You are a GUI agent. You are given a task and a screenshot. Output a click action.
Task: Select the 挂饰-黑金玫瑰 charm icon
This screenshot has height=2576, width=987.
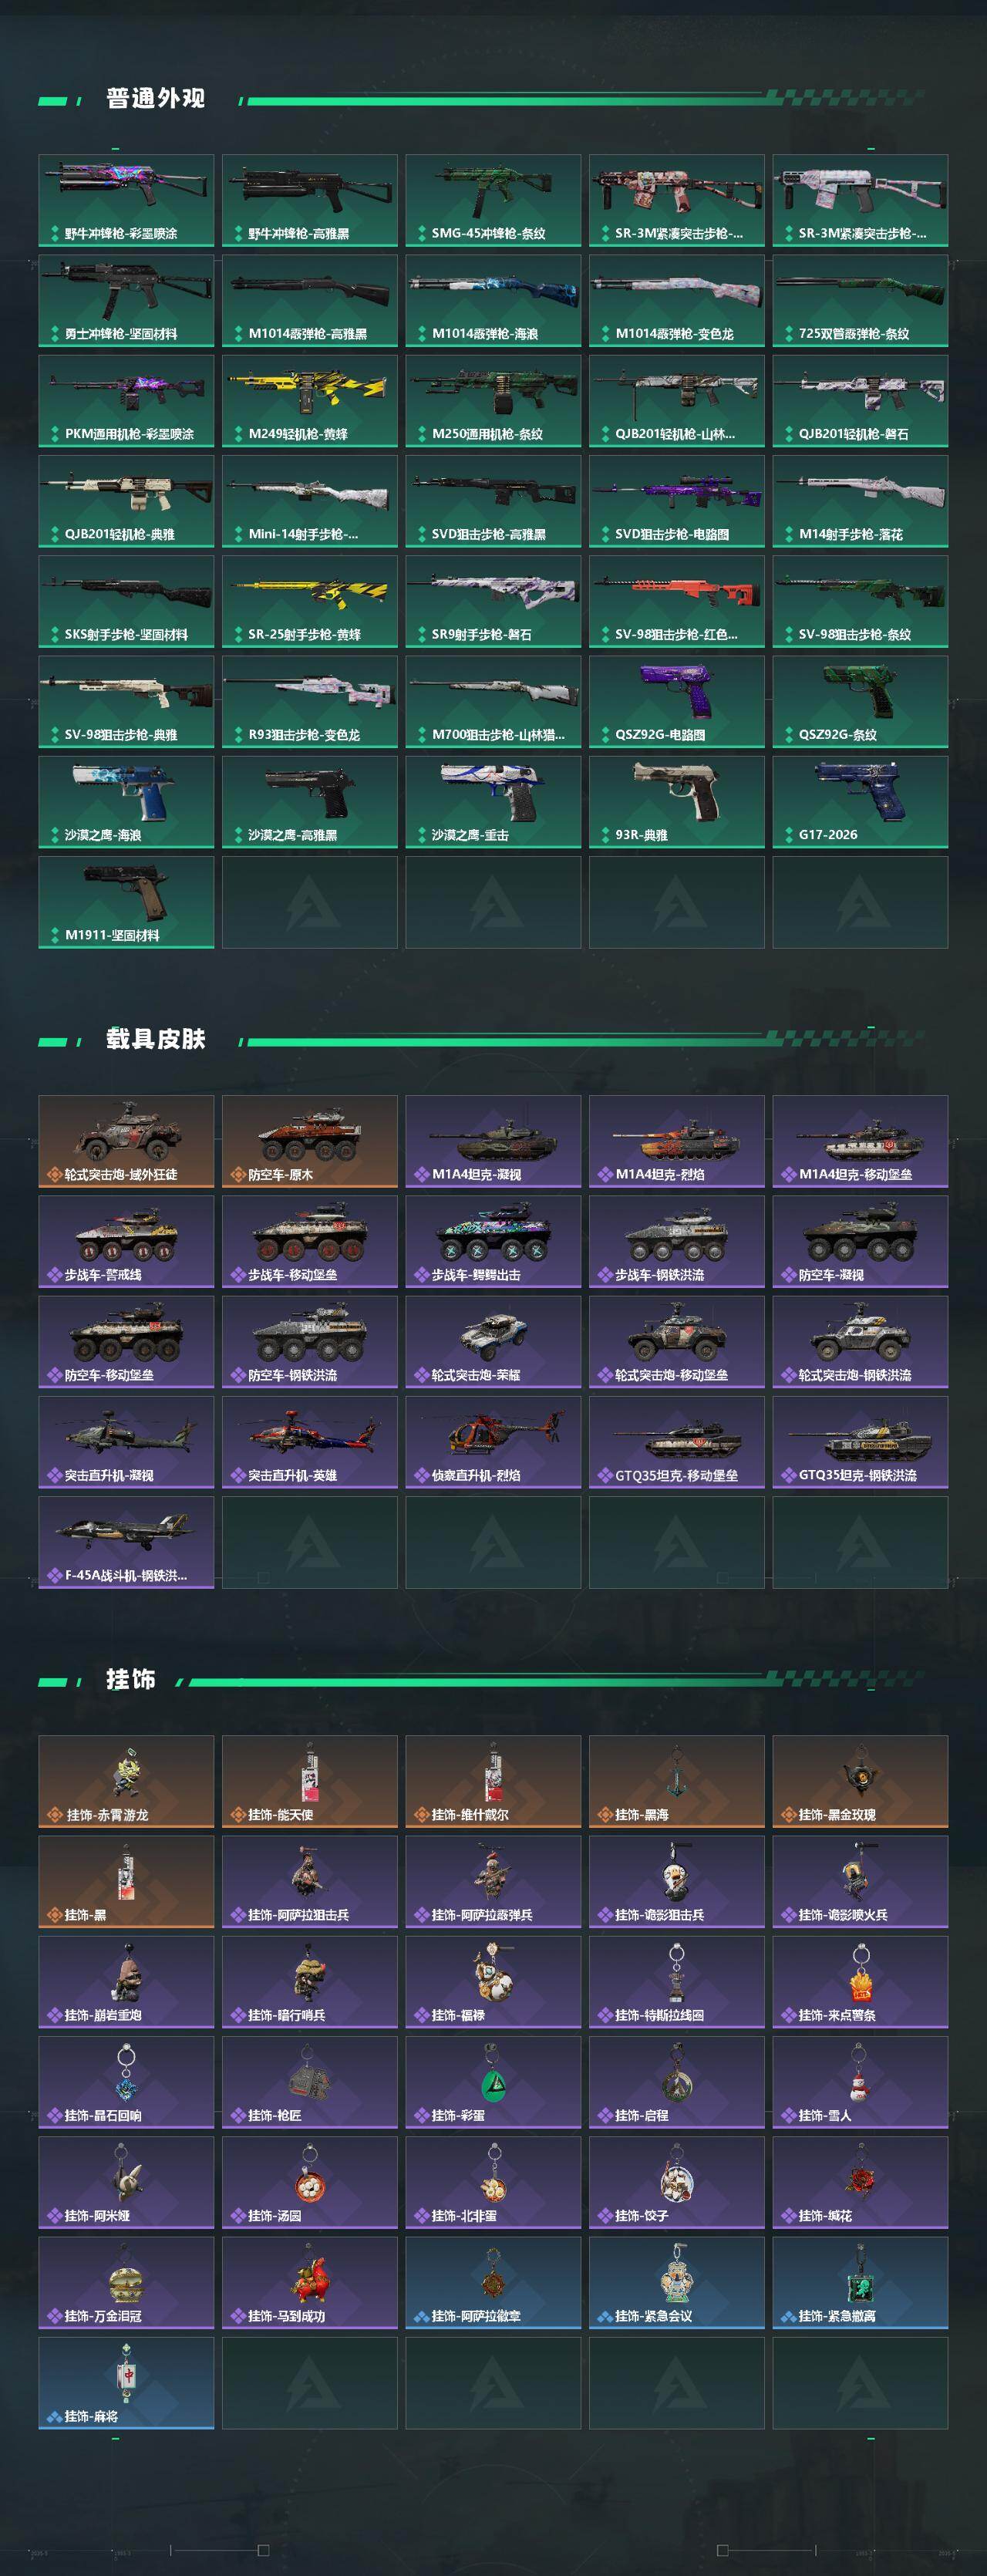pyautogui.click(x=860, y=1781)
